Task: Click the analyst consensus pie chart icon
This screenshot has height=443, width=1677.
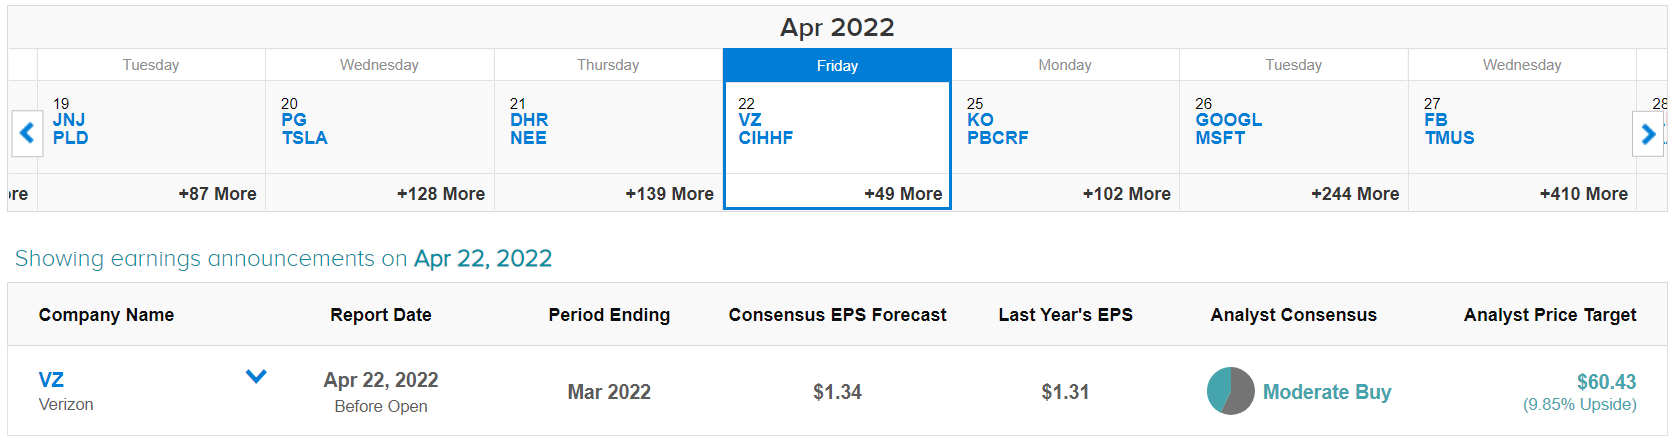Action: point(1230,391)
